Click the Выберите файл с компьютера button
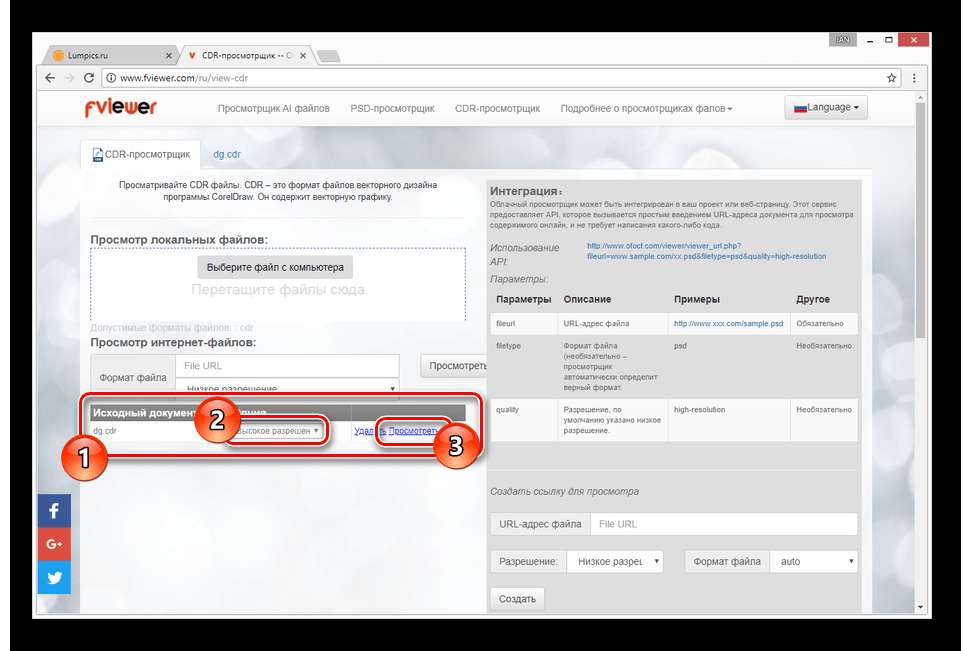 [275, 267]
